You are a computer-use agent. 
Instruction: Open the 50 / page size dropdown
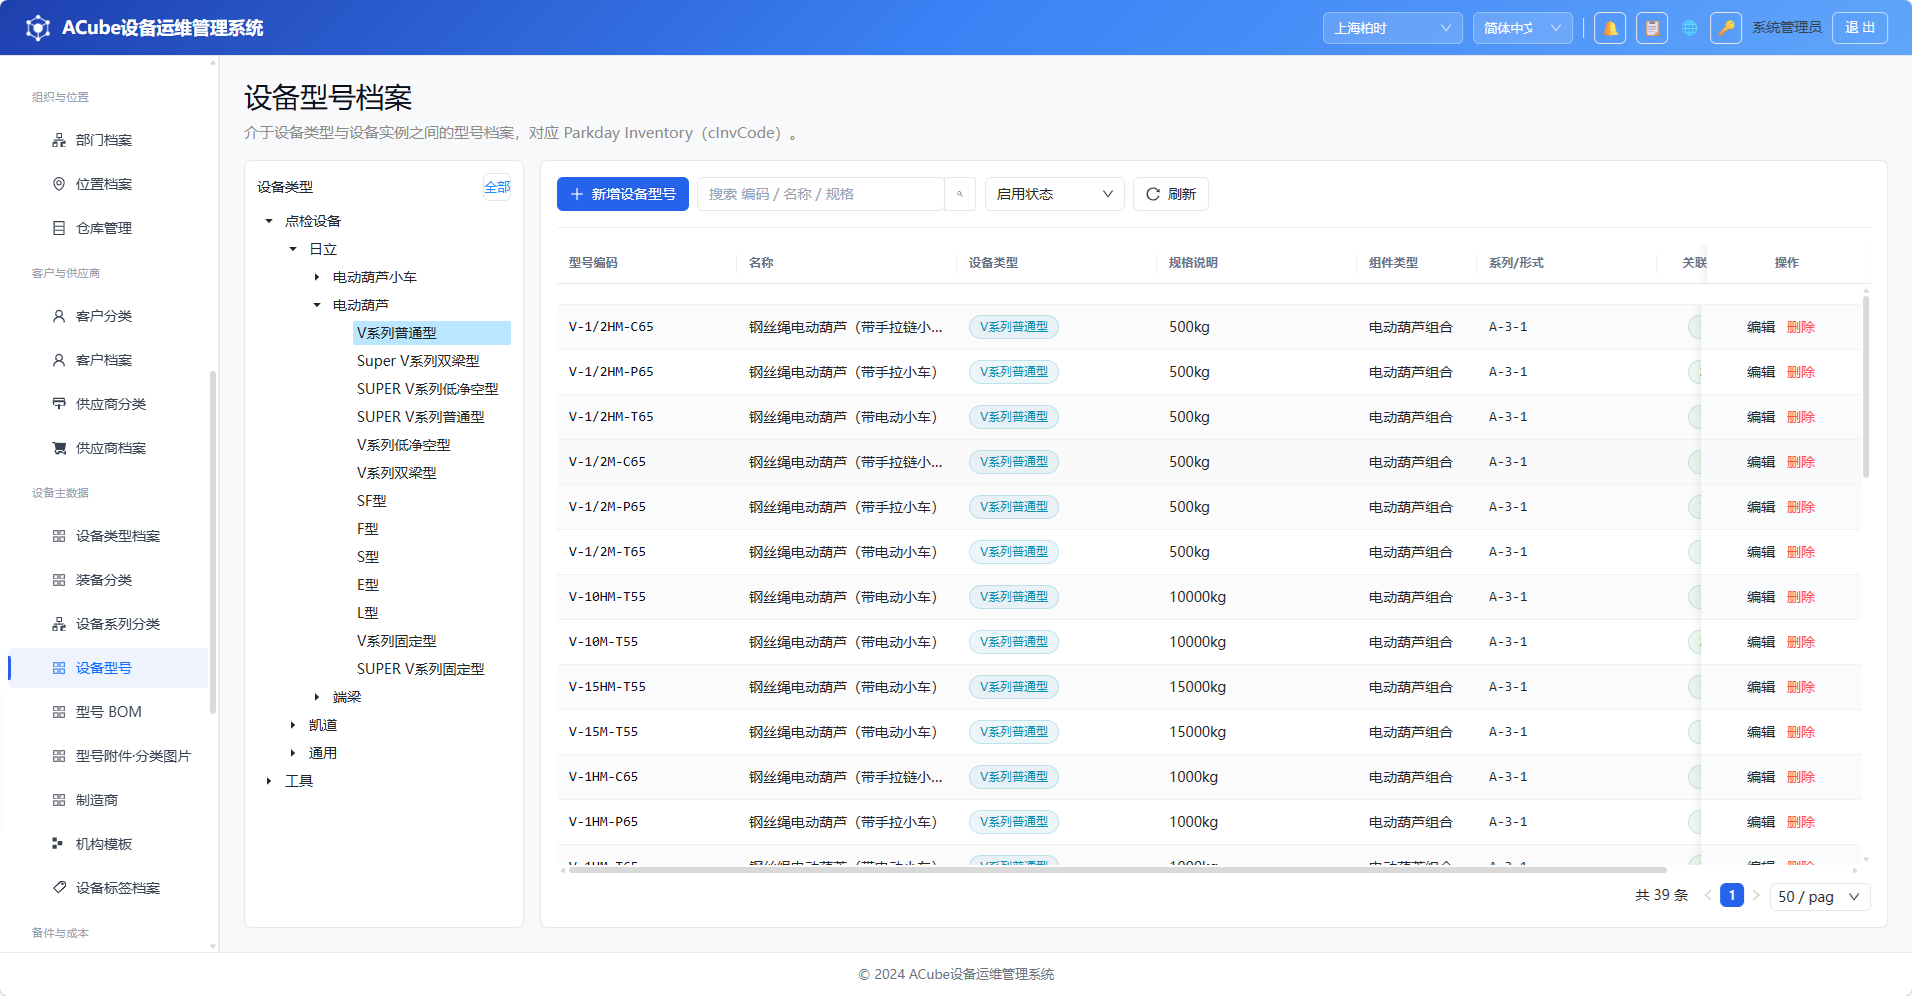pos(1819,896)
